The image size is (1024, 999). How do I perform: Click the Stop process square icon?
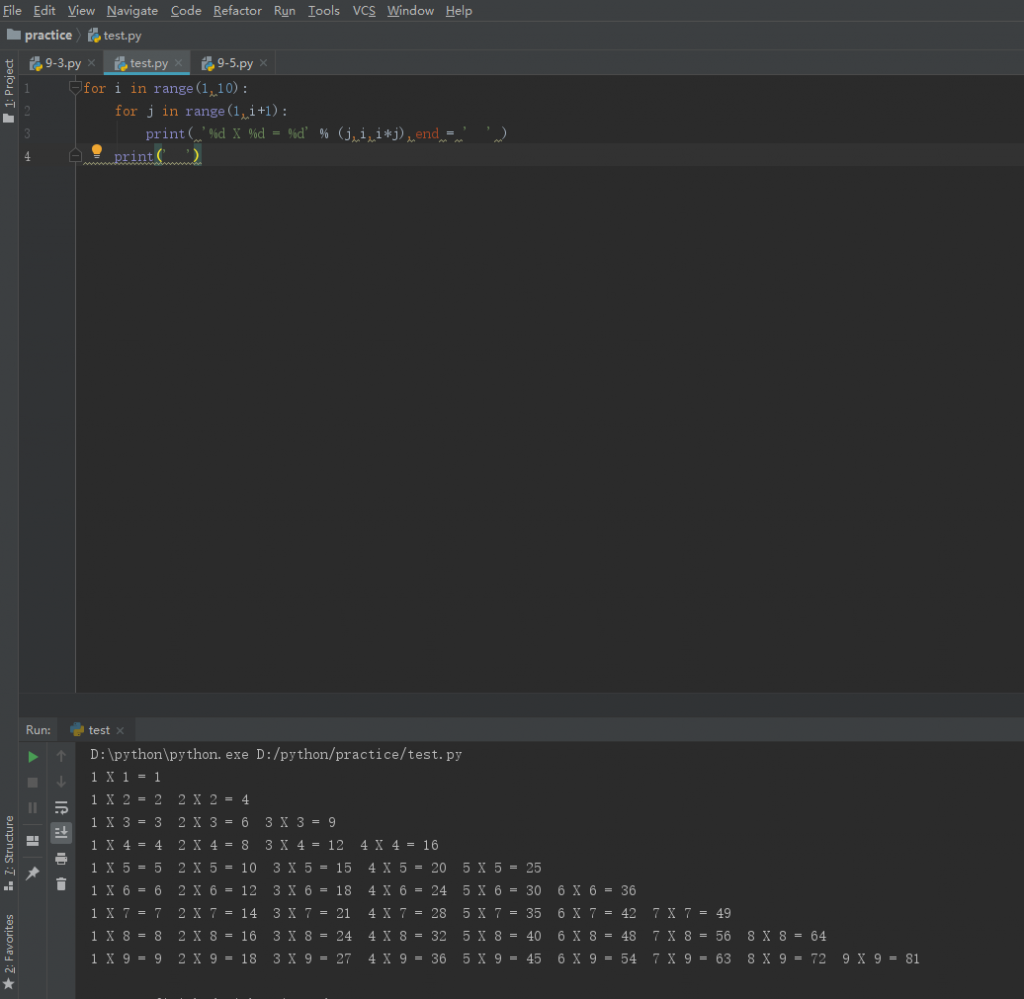[x=33, y=782]
